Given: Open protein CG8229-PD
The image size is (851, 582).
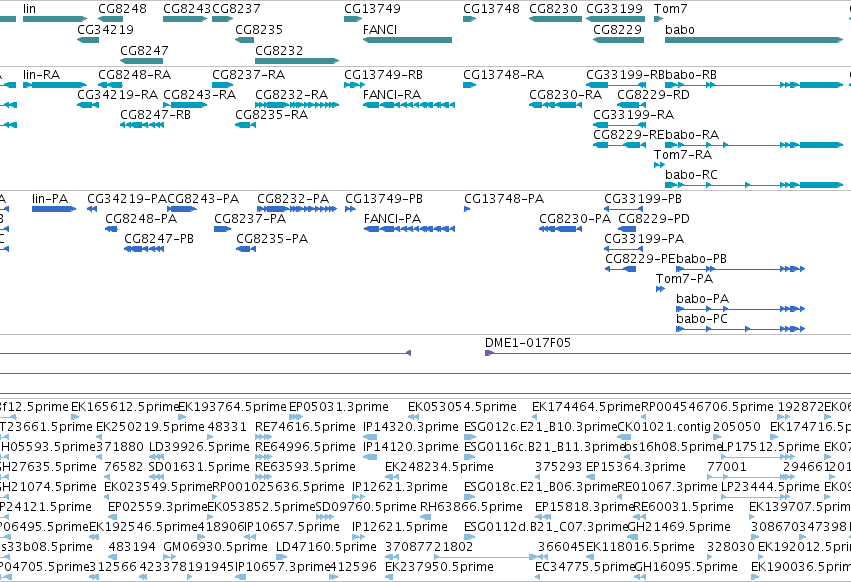Looking at the screenshot, I should (x=654, y=219).
